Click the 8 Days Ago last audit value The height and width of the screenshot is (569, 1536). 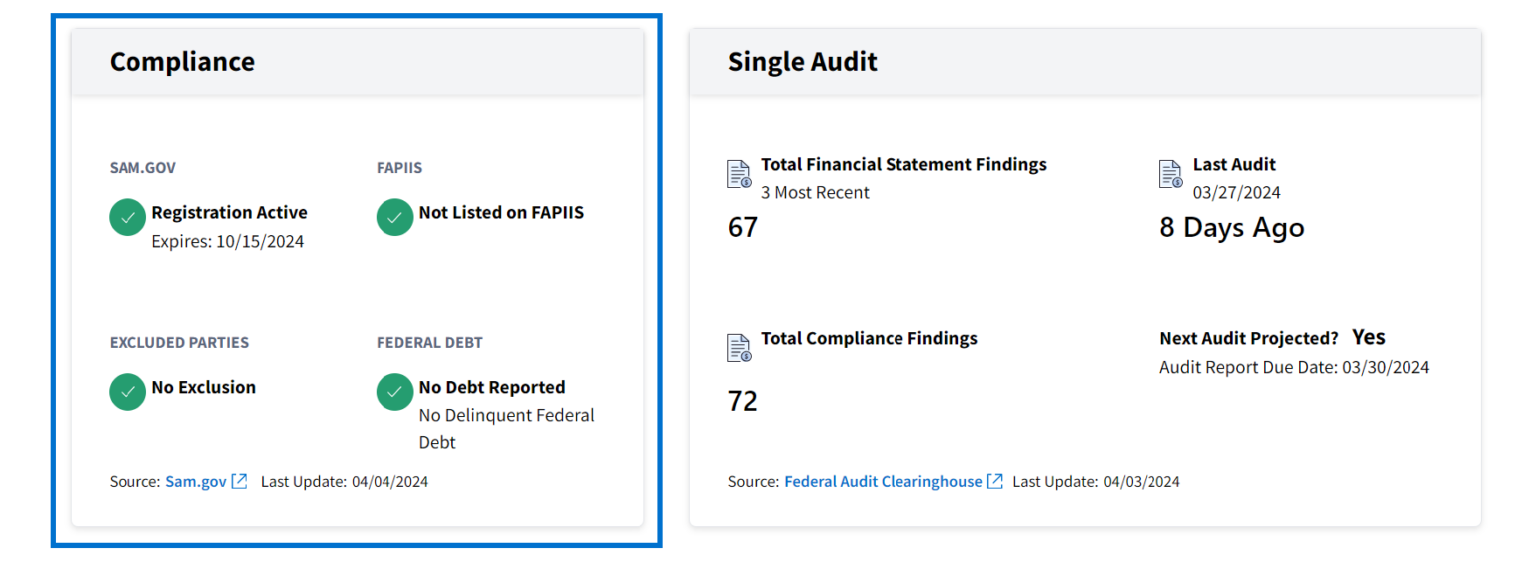click(1231, 228)
